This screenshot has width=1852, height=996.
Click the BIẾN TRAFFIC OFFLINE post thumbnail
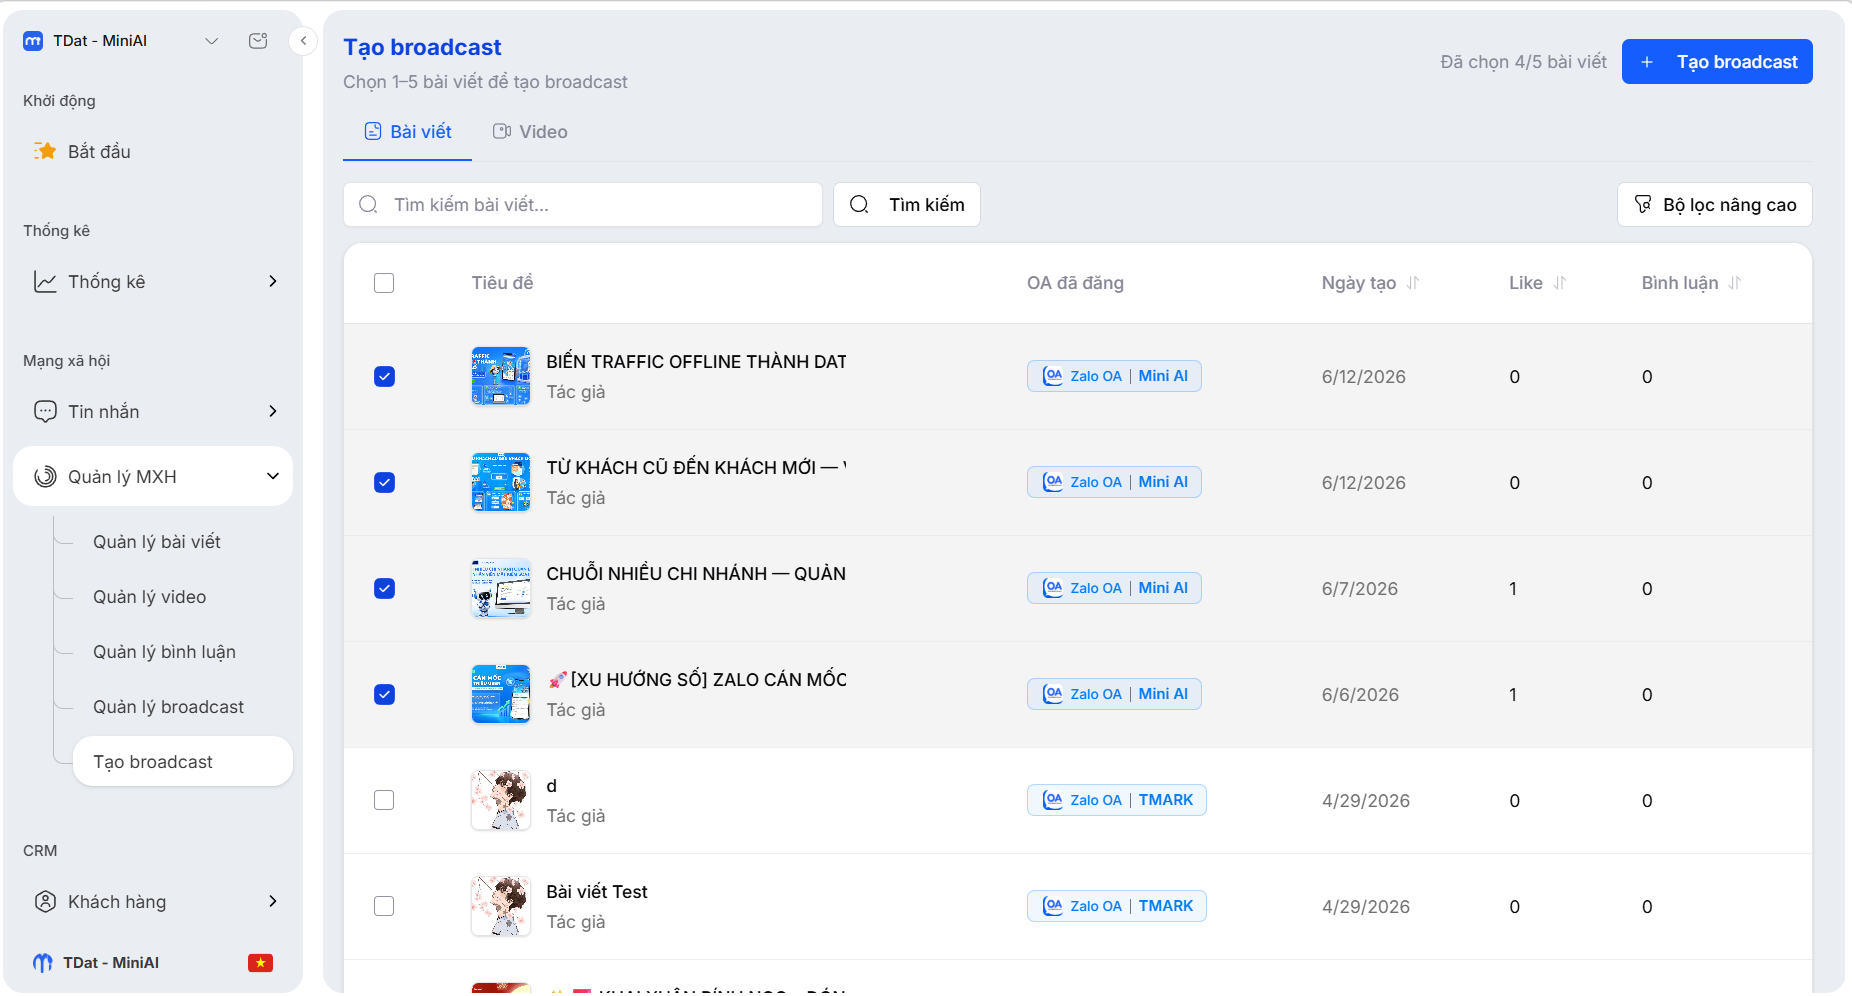pyautogui.click(x=501, y=377)
